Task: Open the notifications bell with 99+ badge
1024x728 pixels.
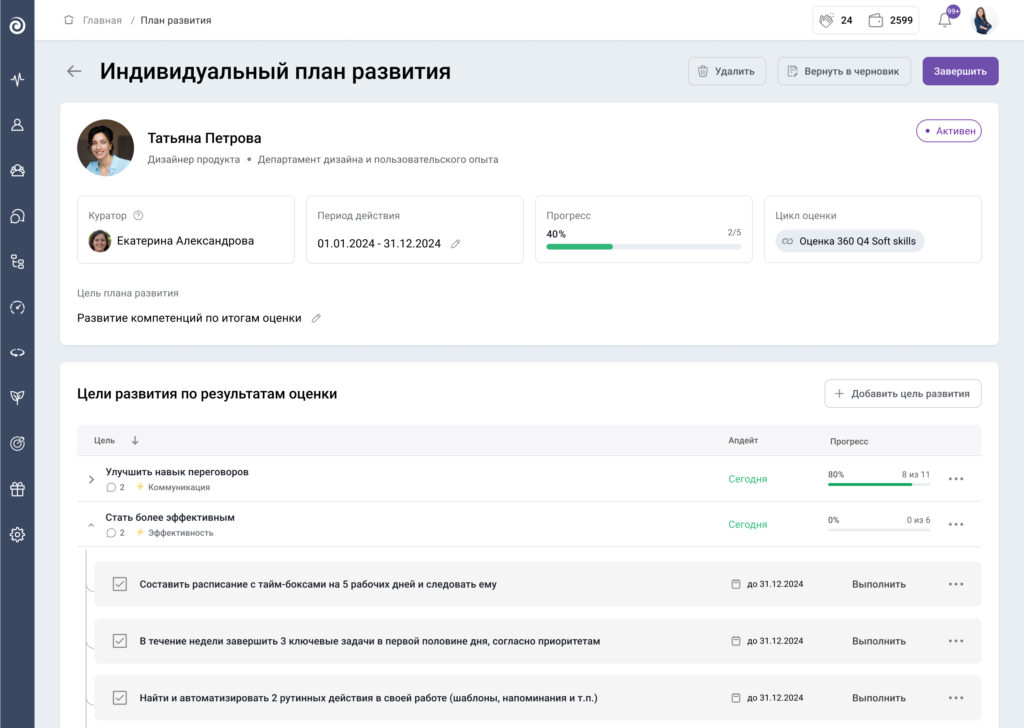Action: click(x=943, y=19)
